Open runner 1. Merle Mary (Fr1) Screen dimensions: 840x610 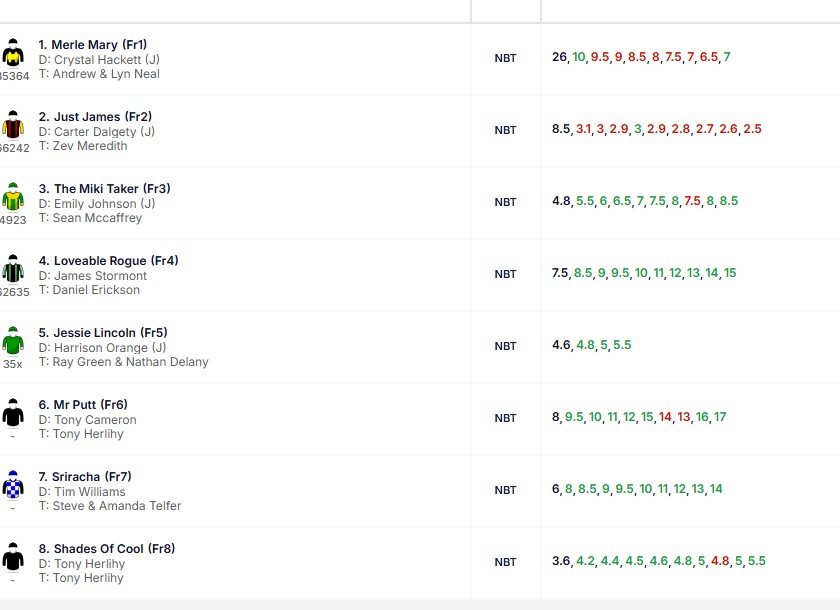click(93, 45)
